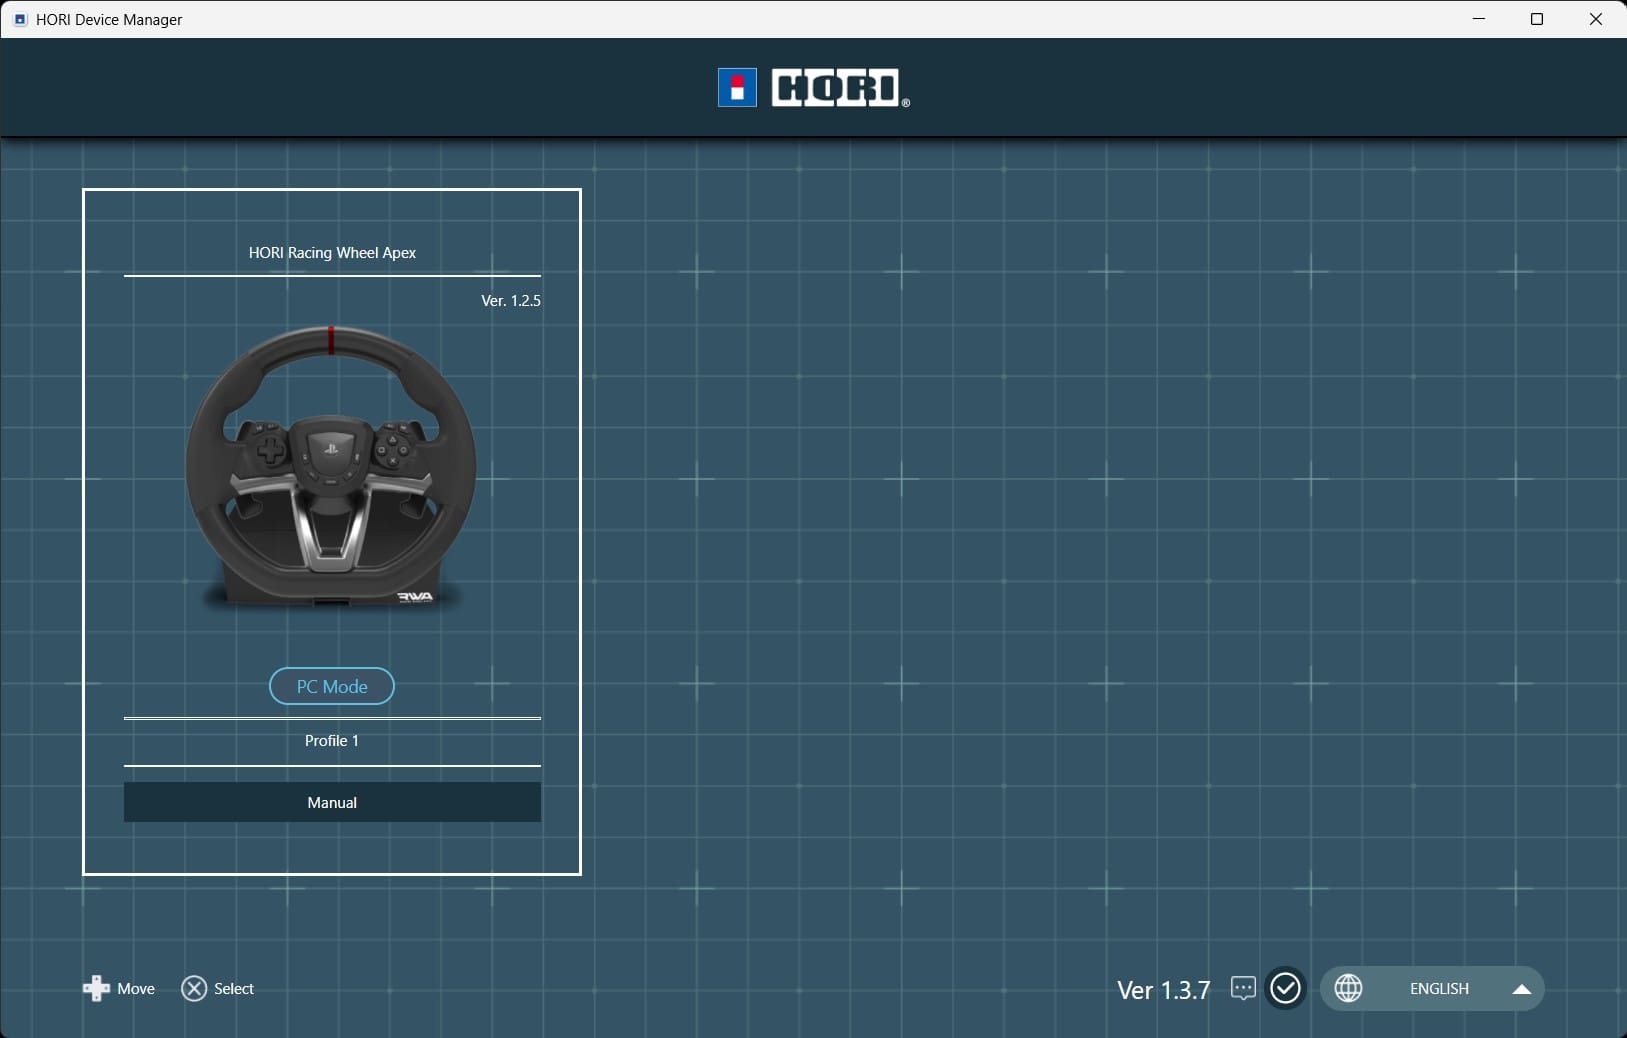
Task: Expand the language dropdown arrow
Action: (1521, 990)
